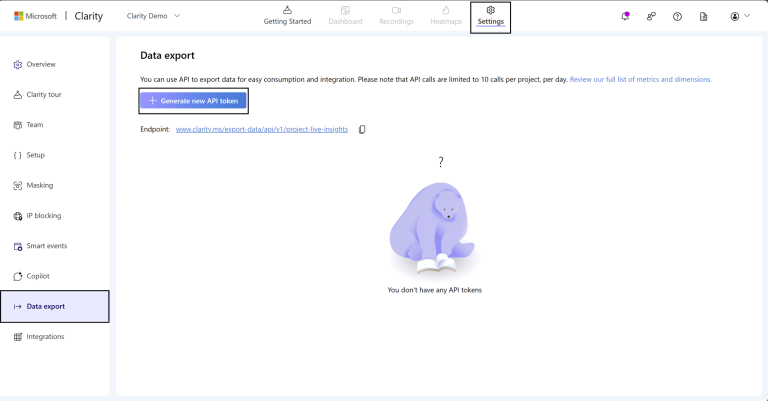Open the Getting Started tab

tap(287, 16)
